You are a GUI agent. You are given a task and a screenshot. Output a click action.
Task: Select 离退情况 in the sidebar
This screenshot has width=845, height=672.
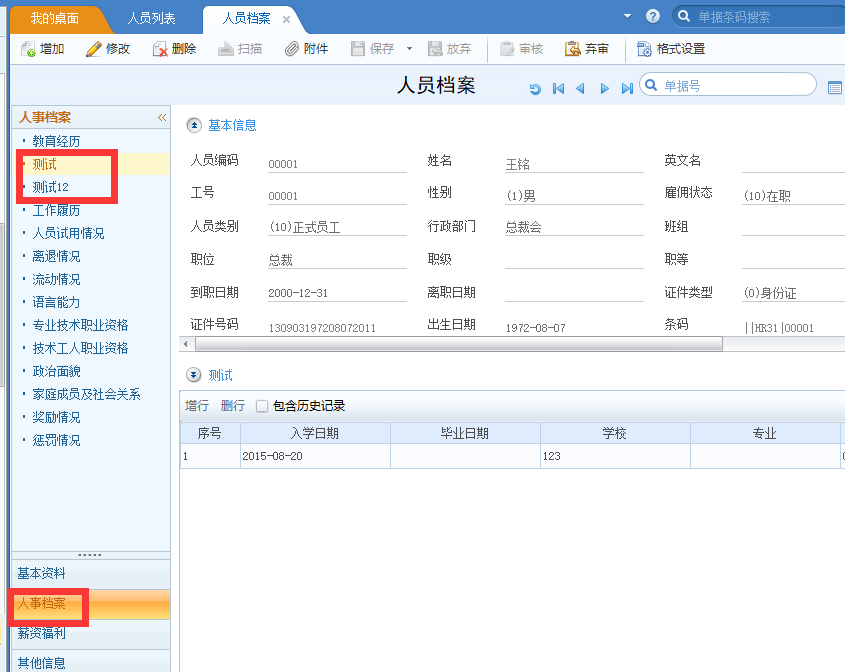pos(56,257)
